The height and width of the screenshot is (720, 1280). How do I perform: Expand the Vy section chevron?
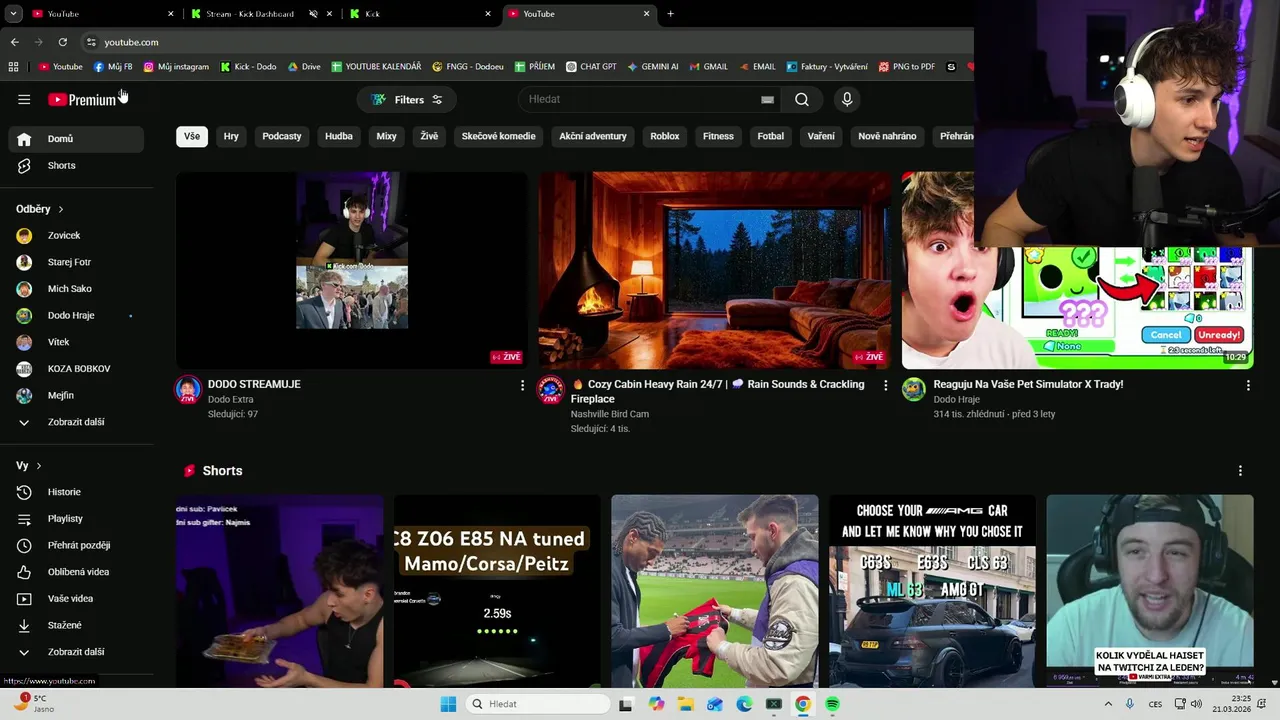point(39,466)
